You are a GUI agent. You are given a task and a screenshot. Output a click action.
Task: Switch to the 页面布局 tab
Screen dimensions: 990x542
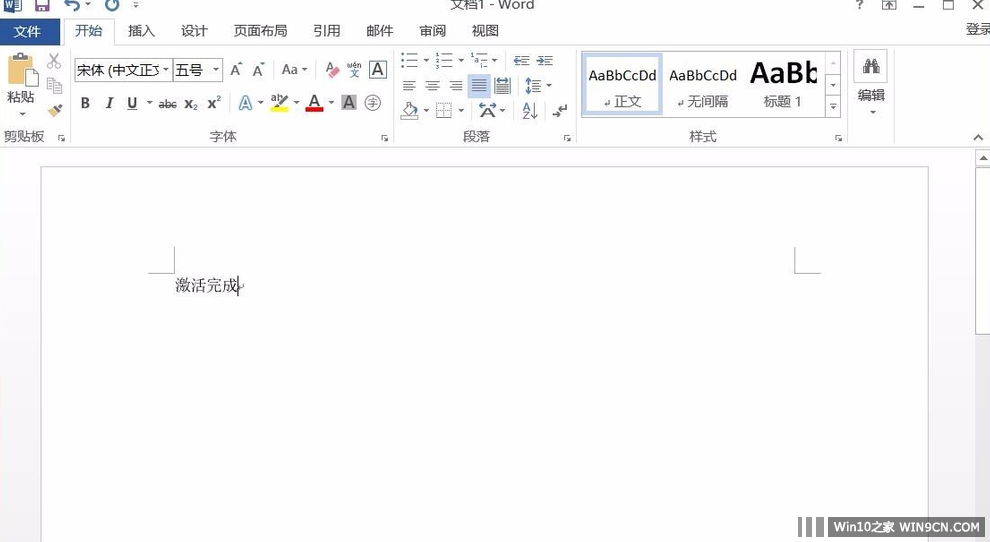pyautogui.click(x=260, y=31)
